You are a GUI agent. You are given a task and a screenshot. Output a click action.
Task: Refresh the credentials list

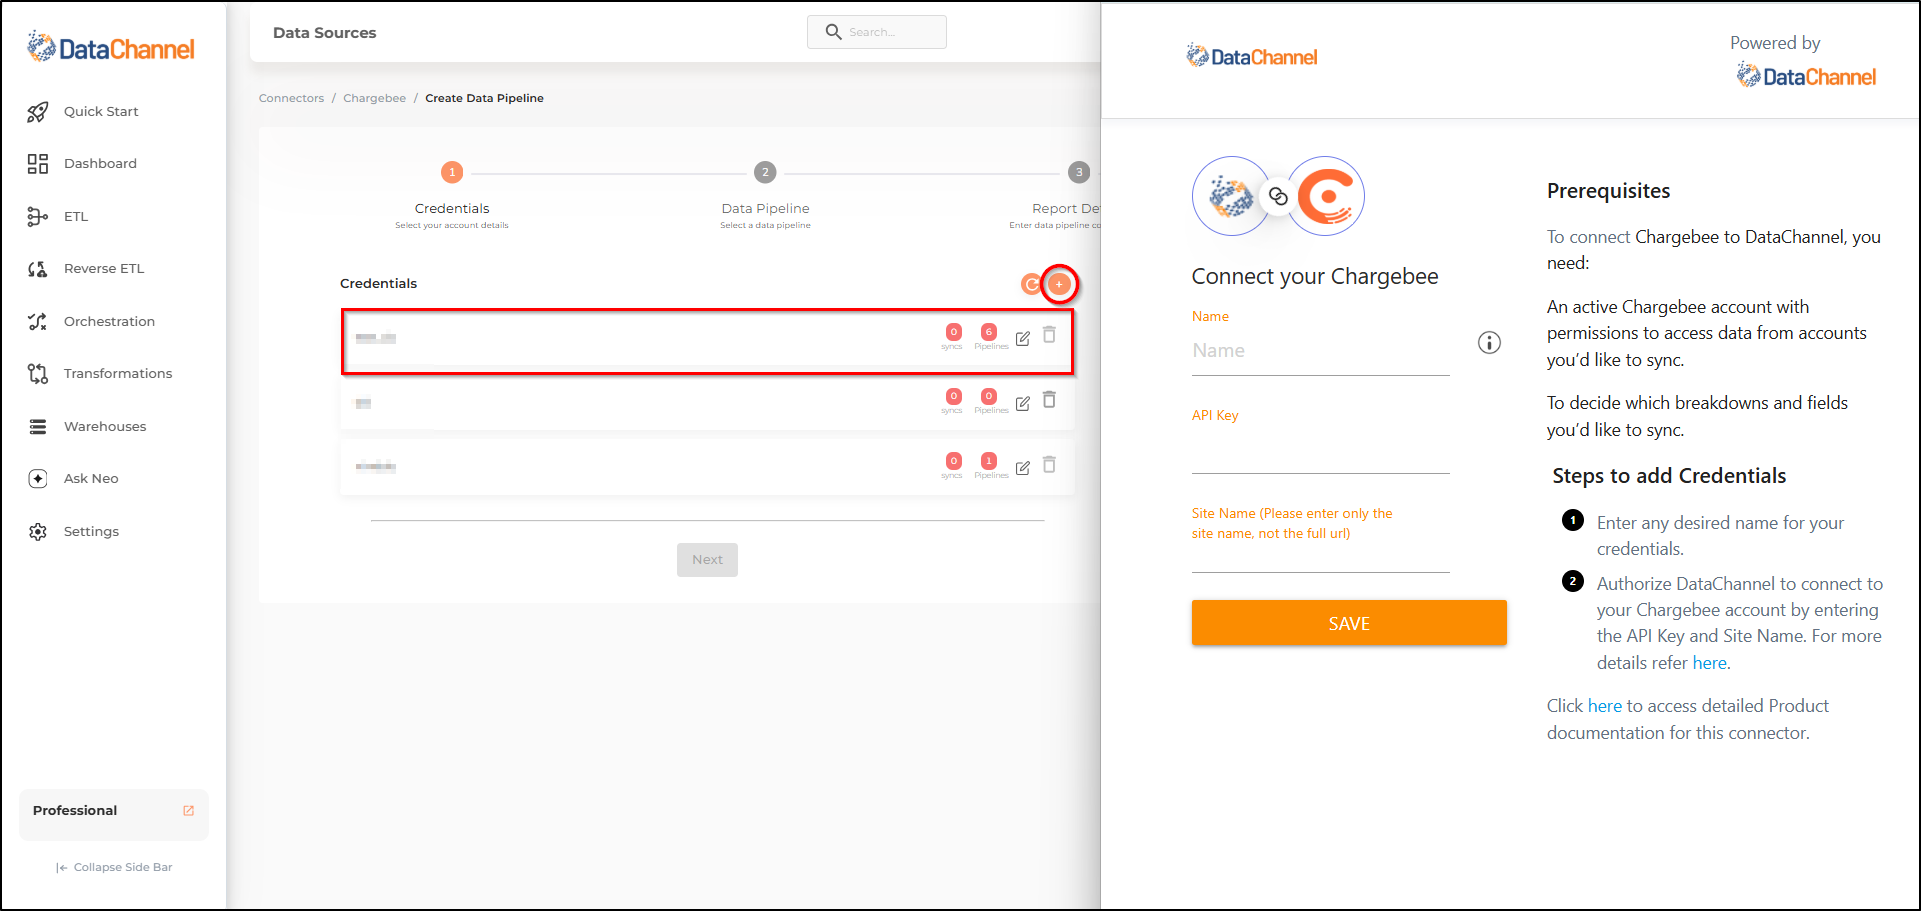coord(1031,285)
